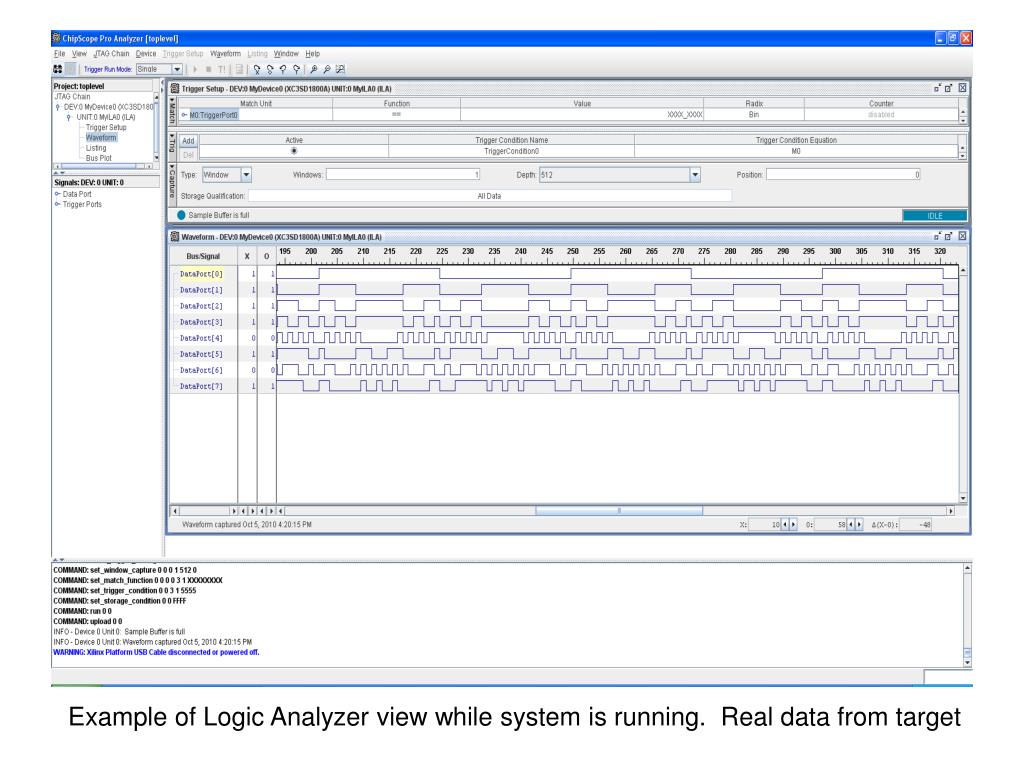
Task: Collapse the Match section side tab
Action: [x=172, y=111]
